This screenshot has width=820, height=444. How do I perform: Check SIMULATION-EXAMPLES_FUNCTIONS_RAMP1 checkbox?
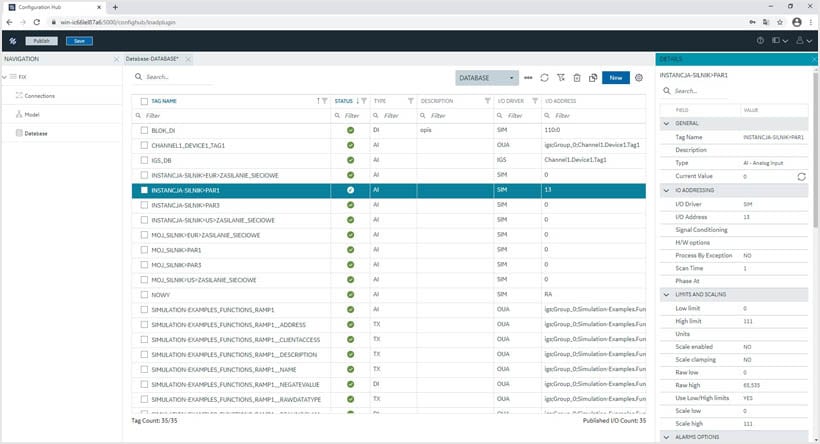coord(144,310)
